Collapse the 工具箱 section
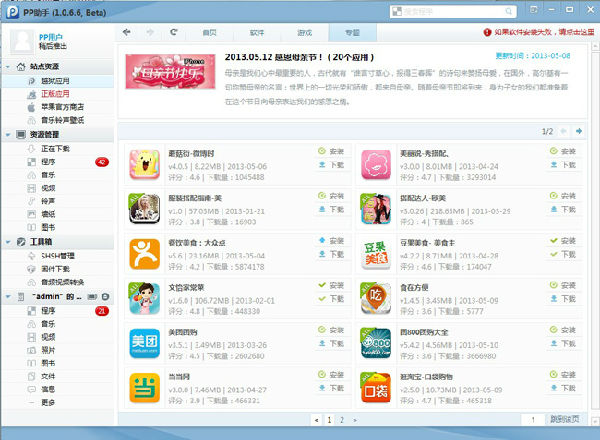The width and height of the screenshot is (600, 440). pos(8,242)
